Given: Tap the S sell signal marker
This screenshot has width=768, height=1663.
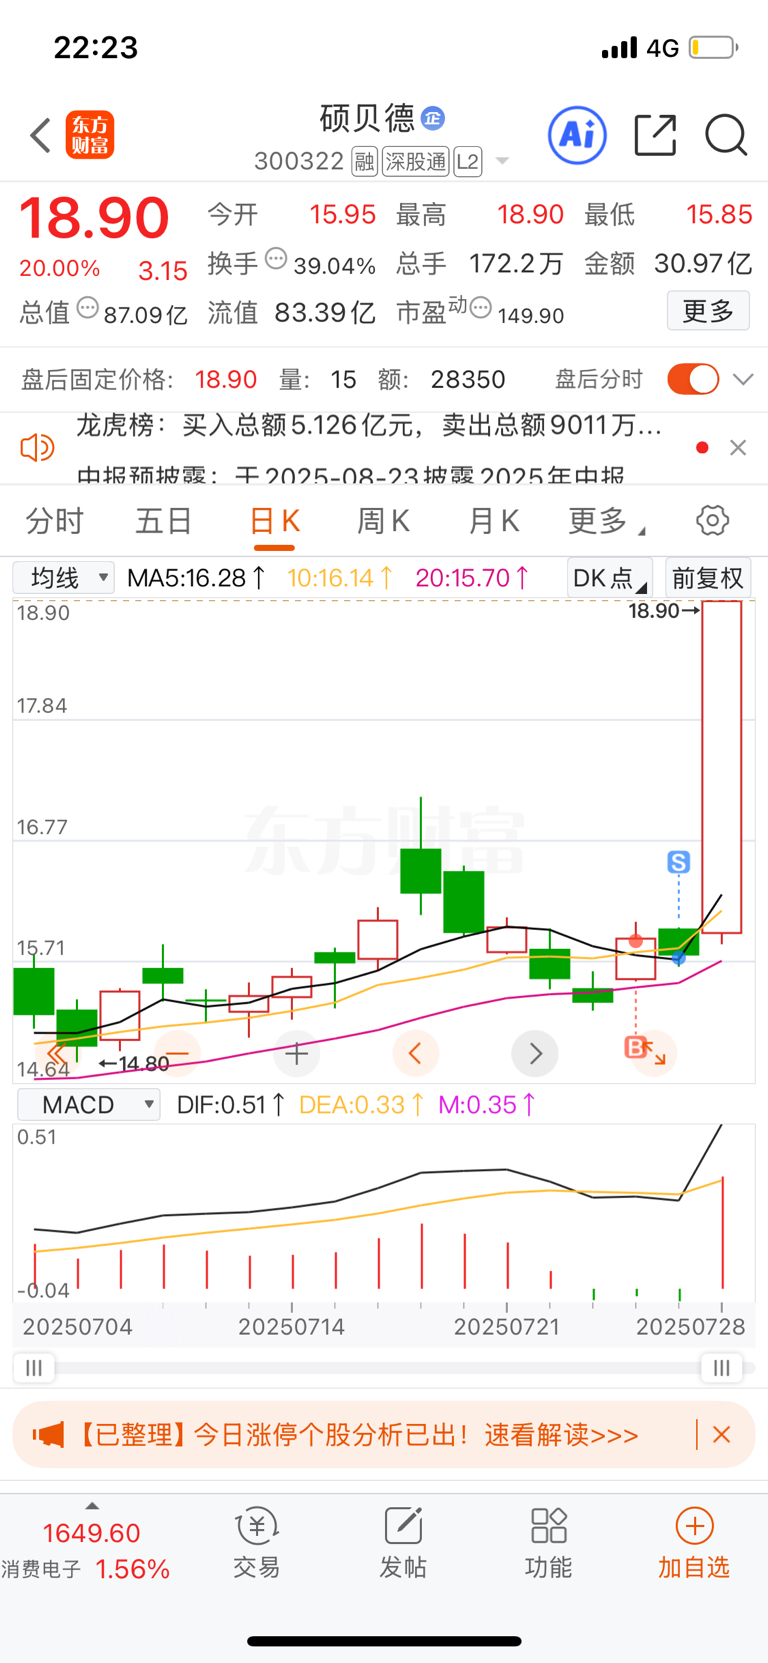Looking at the screenshot, I should click(x=679, y=862).
